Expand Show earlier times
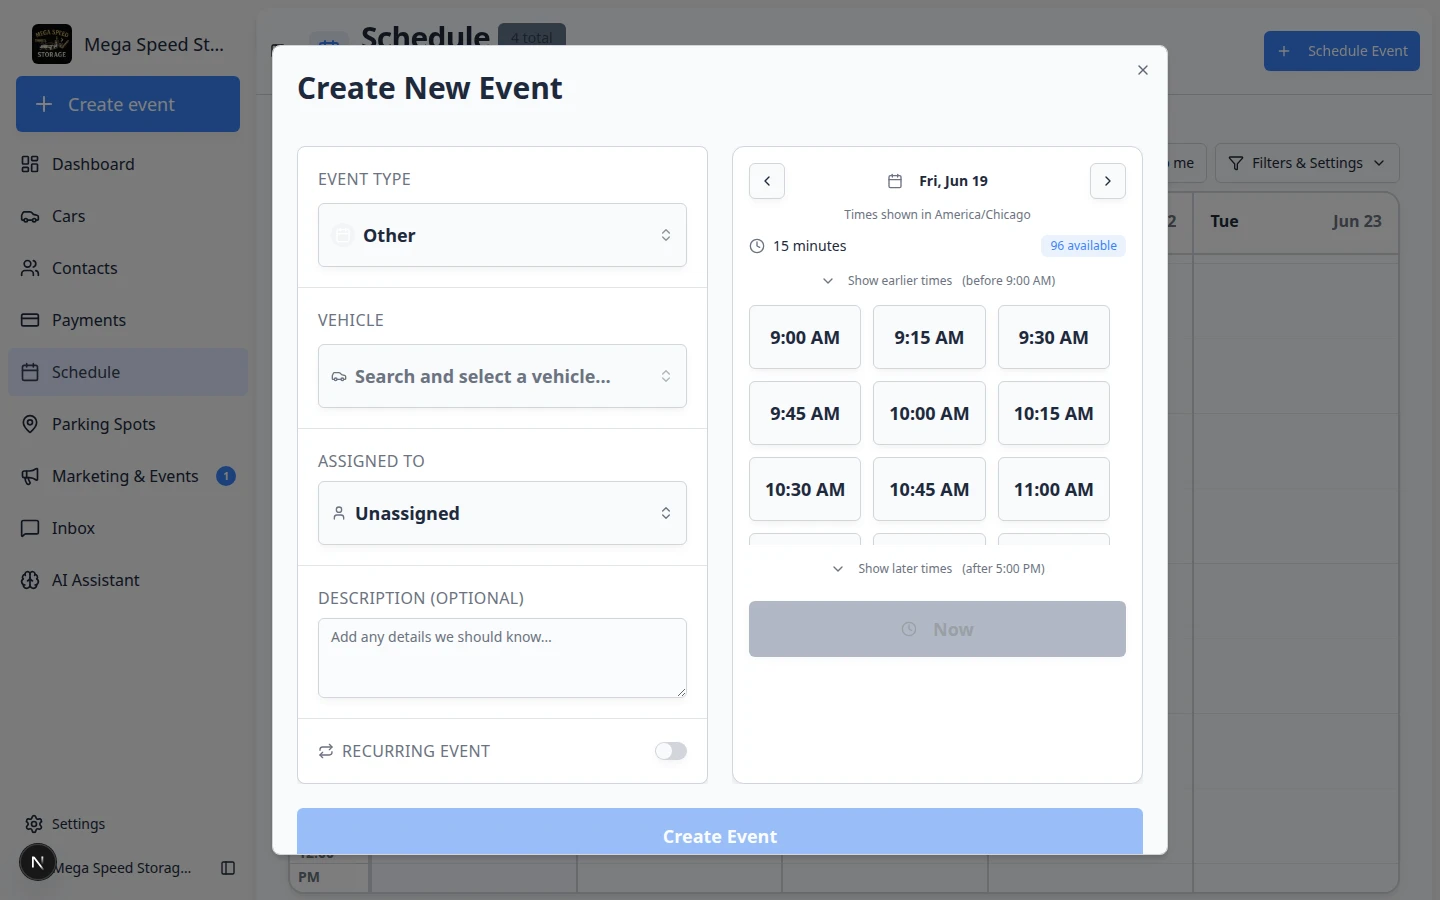 click(937, 281)
